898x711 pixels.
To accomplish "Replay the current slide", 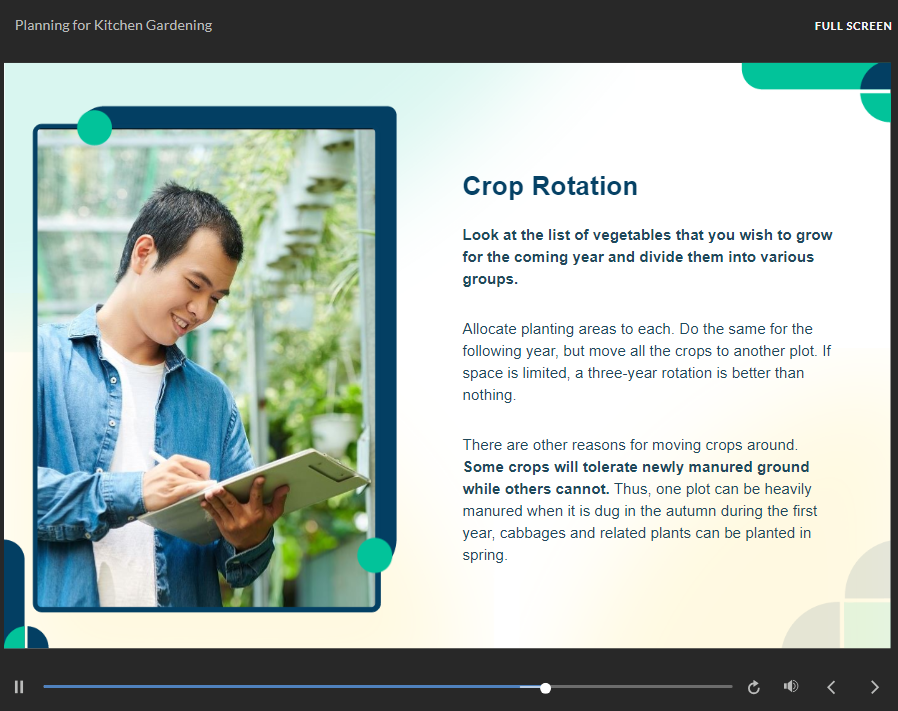I will click(x=754, y=687).
